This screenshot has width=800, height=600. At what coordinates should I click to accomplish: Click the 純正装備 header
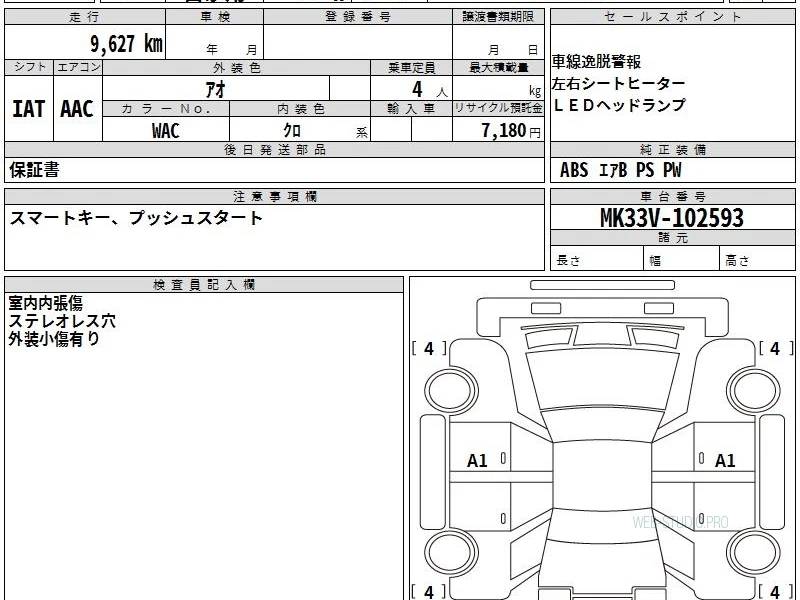coord(672,149)
